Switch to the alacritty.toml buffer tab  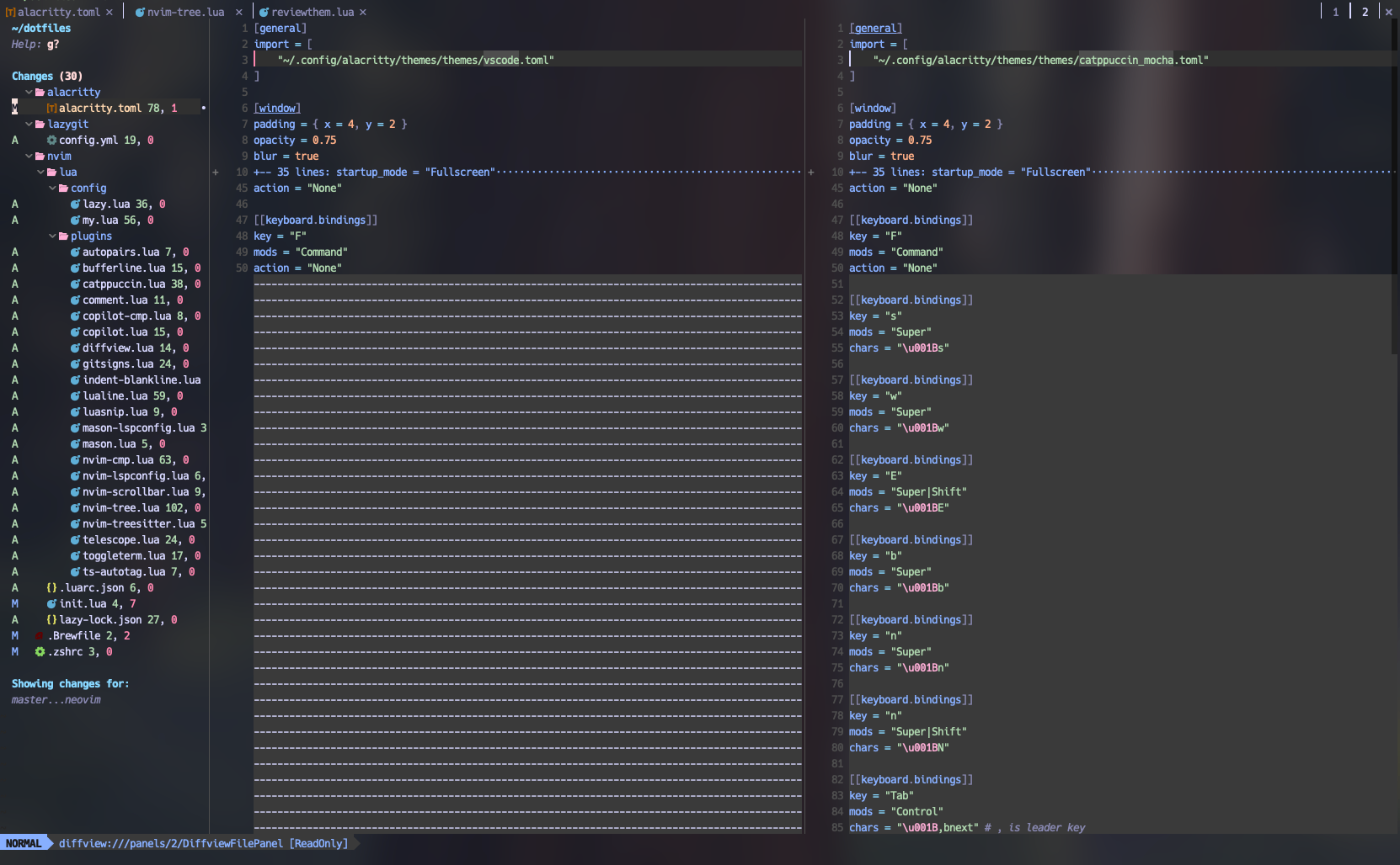[x=58, y=12]
